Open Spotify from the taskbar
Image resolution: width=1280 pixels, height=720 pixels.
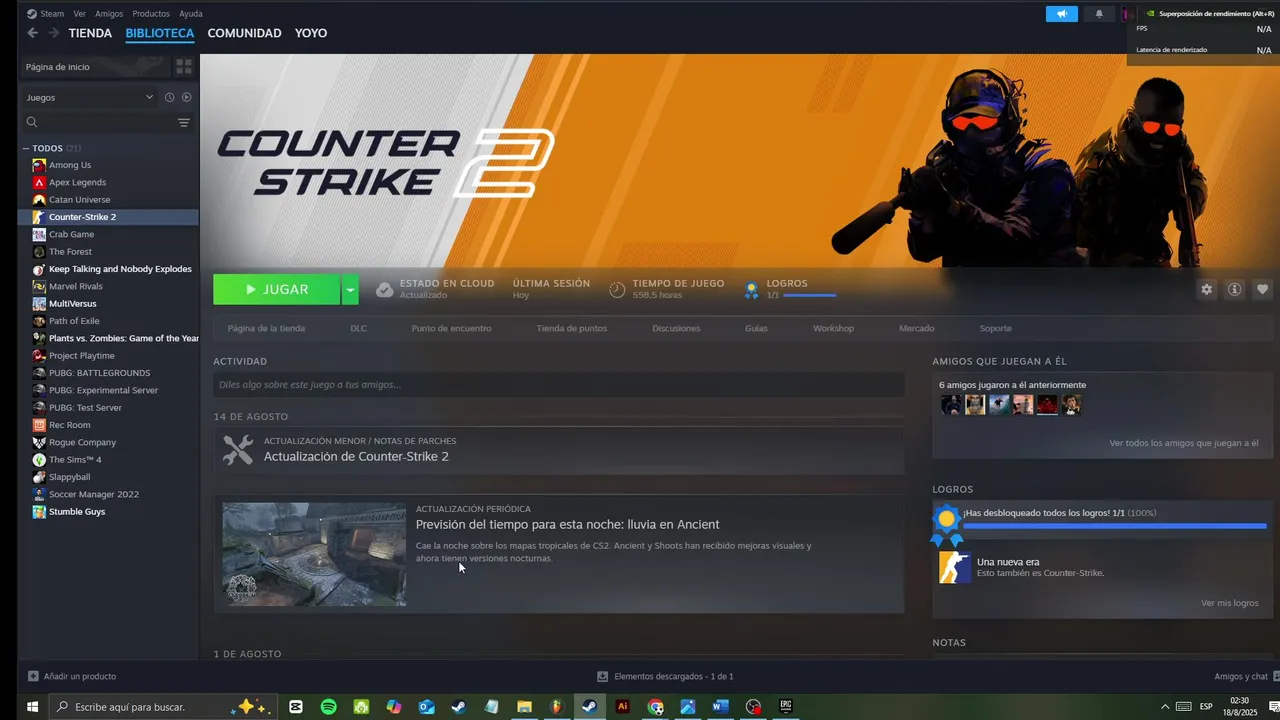coord(329,707)
